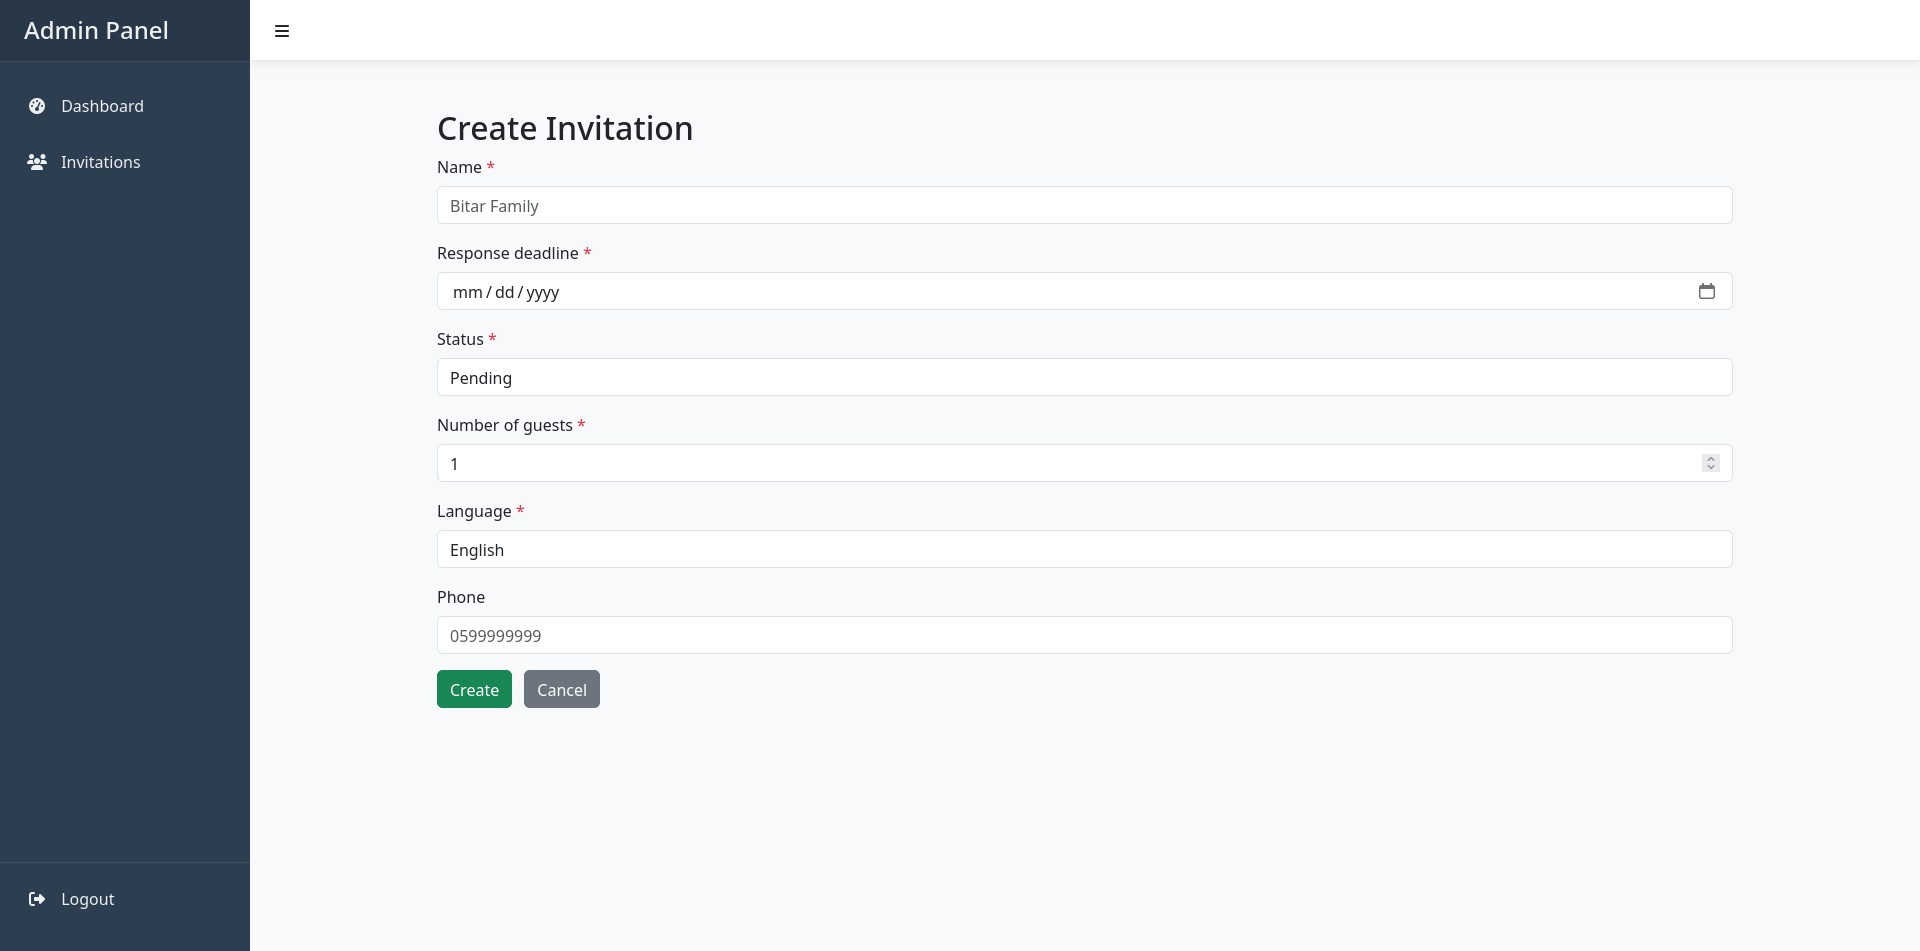Open the Status dropdown showing Pending
Image resolution: width=1920 pixels, height=951 pixels.
(1084, 377)
